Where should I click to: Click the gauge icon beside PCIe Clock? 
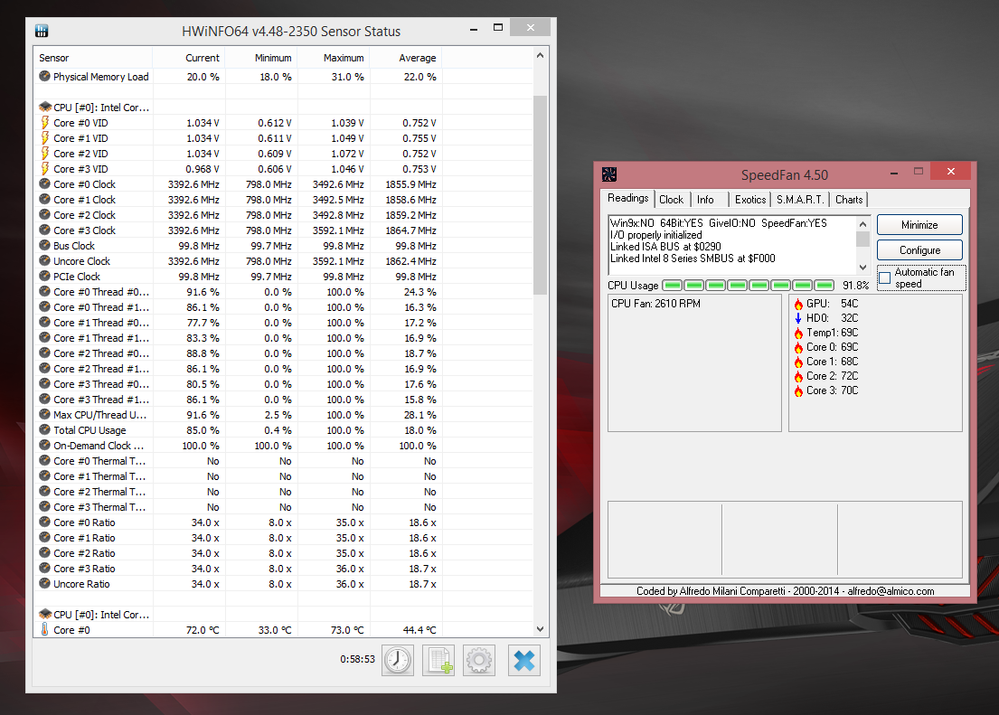pos(45,276)
